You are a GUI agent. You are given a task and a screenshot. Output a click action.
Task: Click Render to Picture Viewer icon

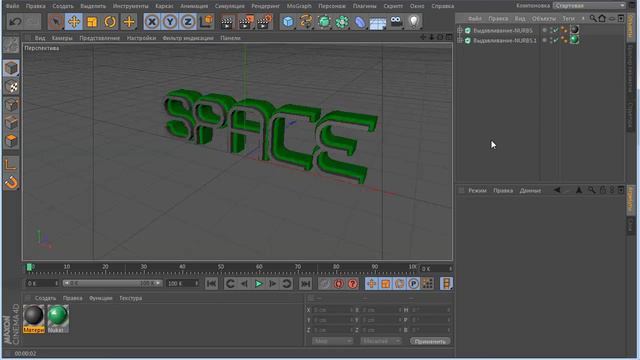pos(246,22)
